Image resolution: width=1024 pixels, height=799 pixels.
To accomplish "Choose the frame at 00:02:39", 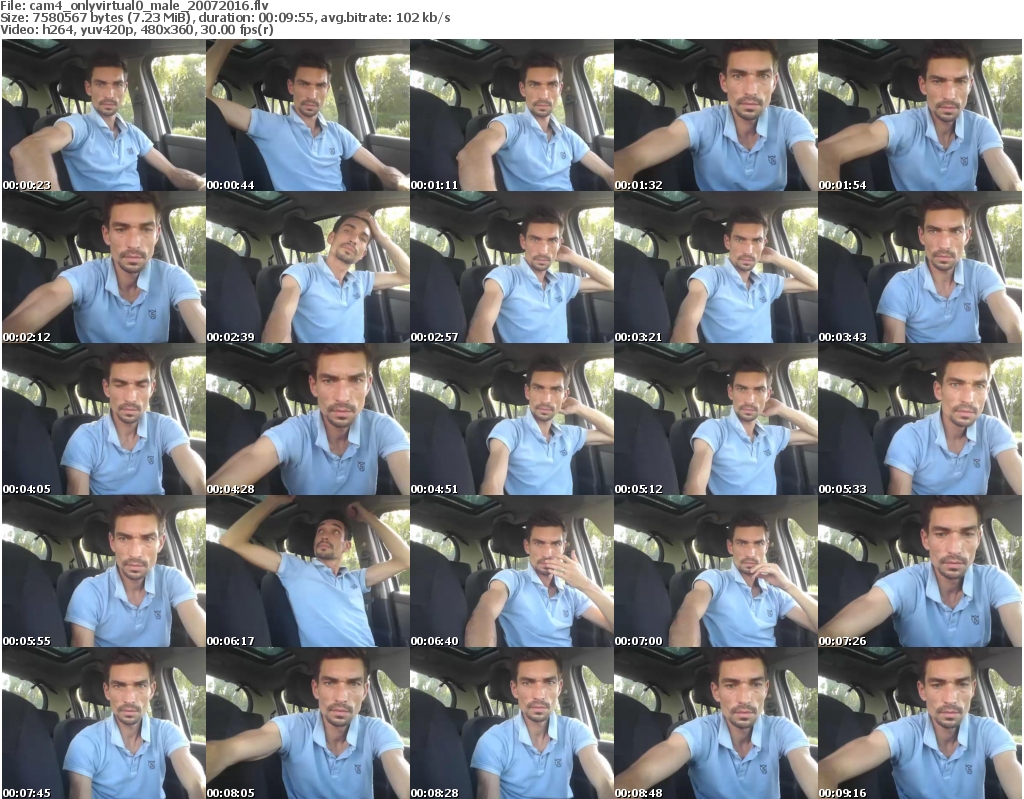I will click(308, 267).
